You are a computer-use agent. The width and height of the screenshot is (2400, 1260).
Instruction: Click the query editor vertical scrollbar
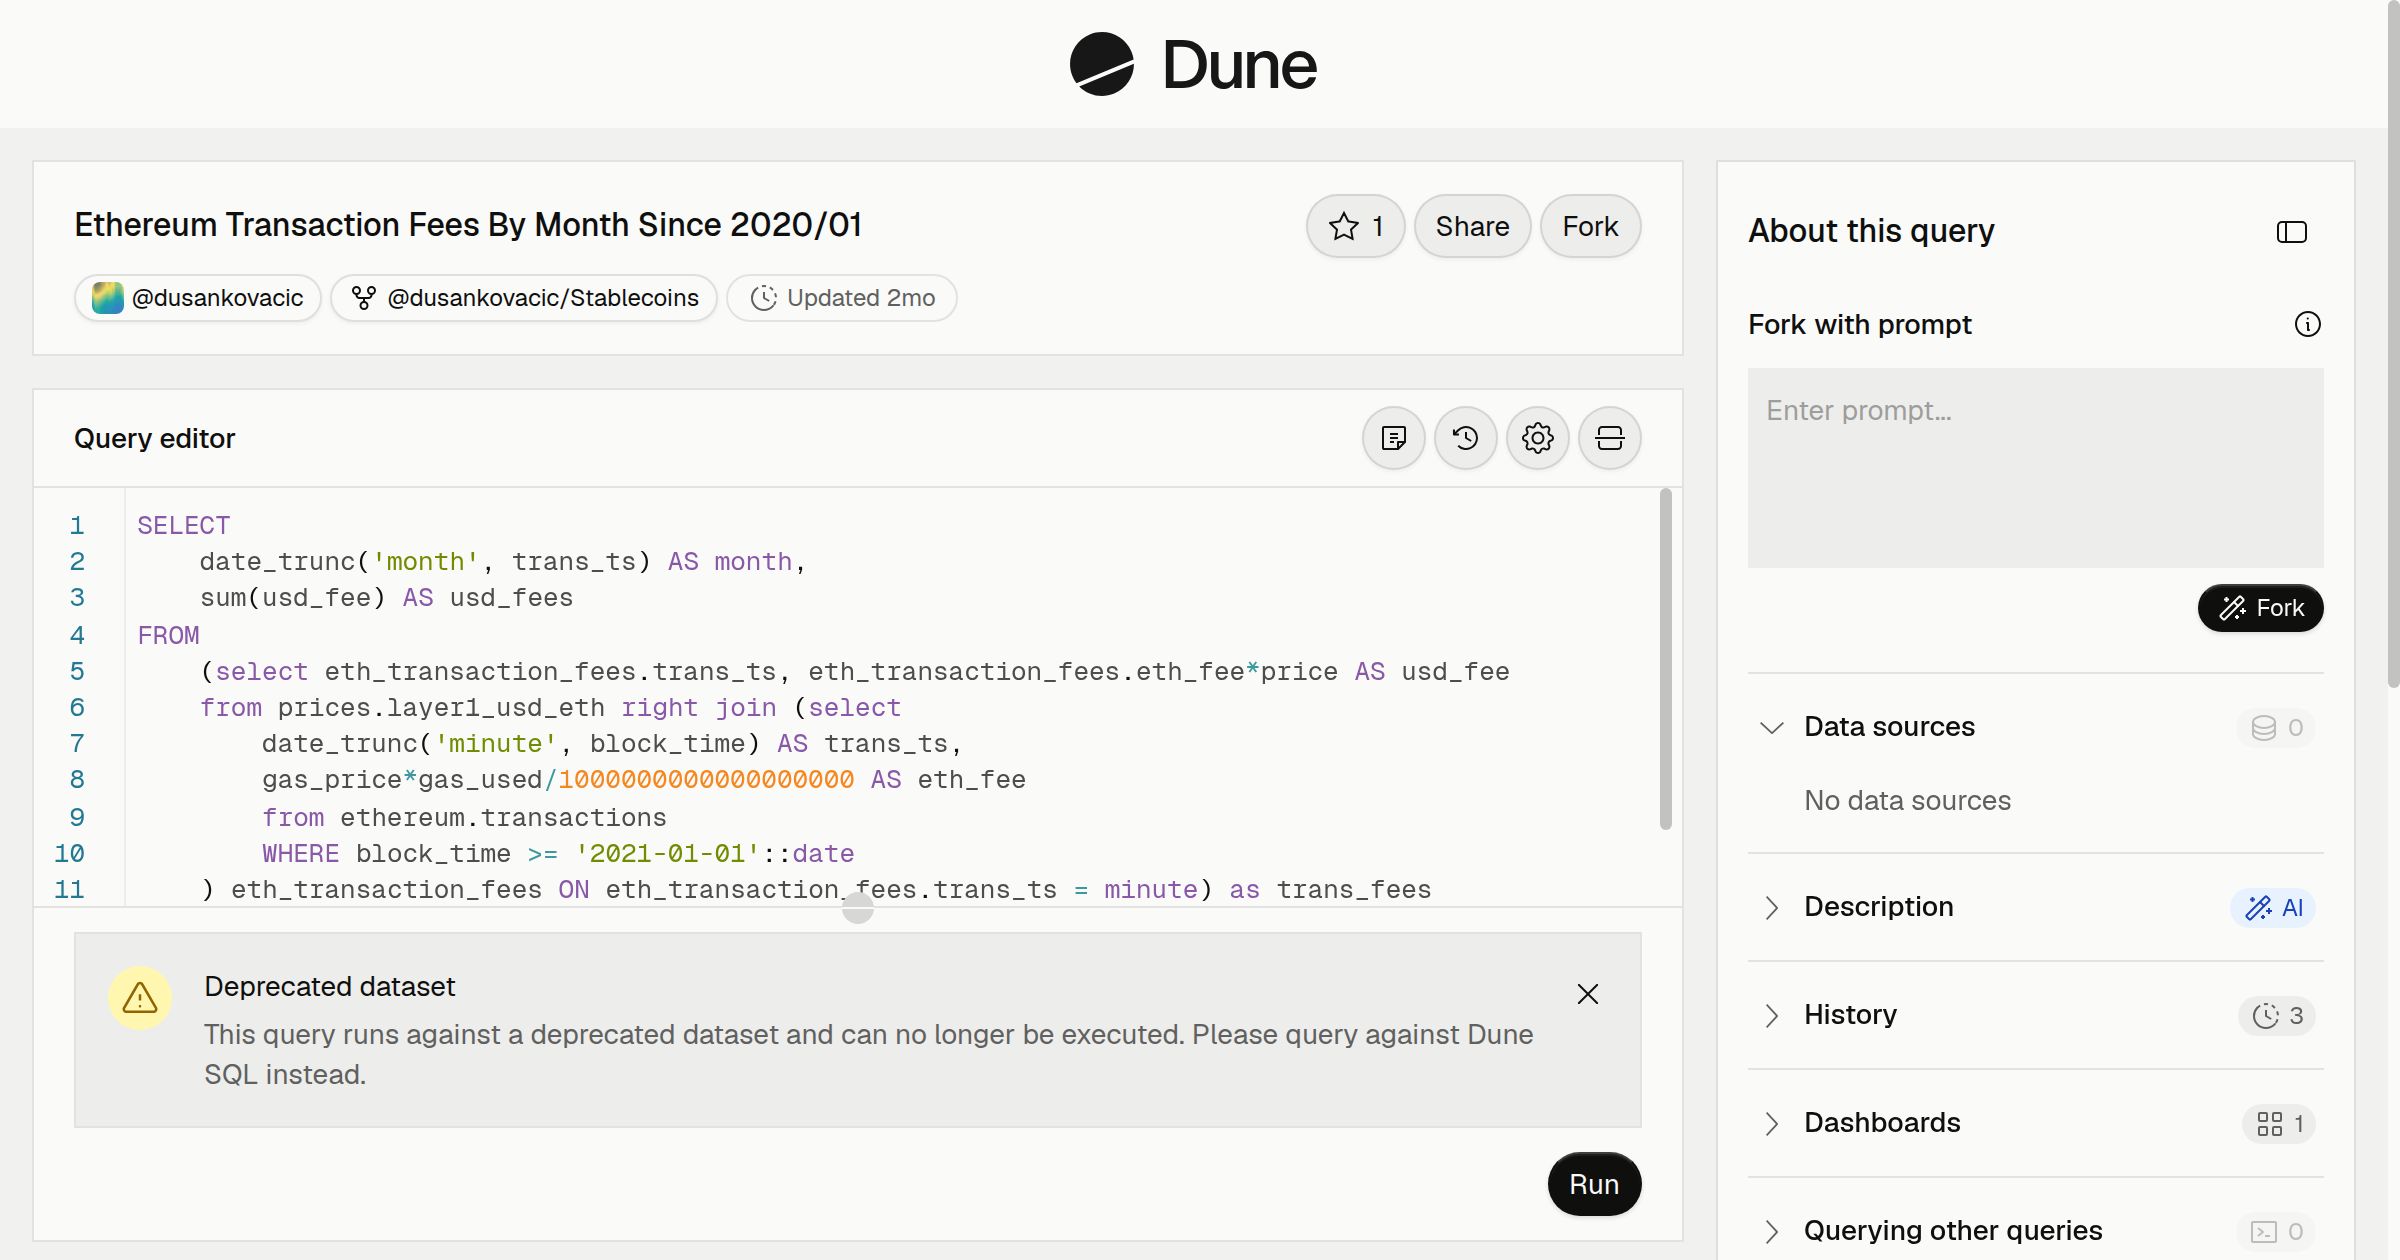[x=1665, y=658]
